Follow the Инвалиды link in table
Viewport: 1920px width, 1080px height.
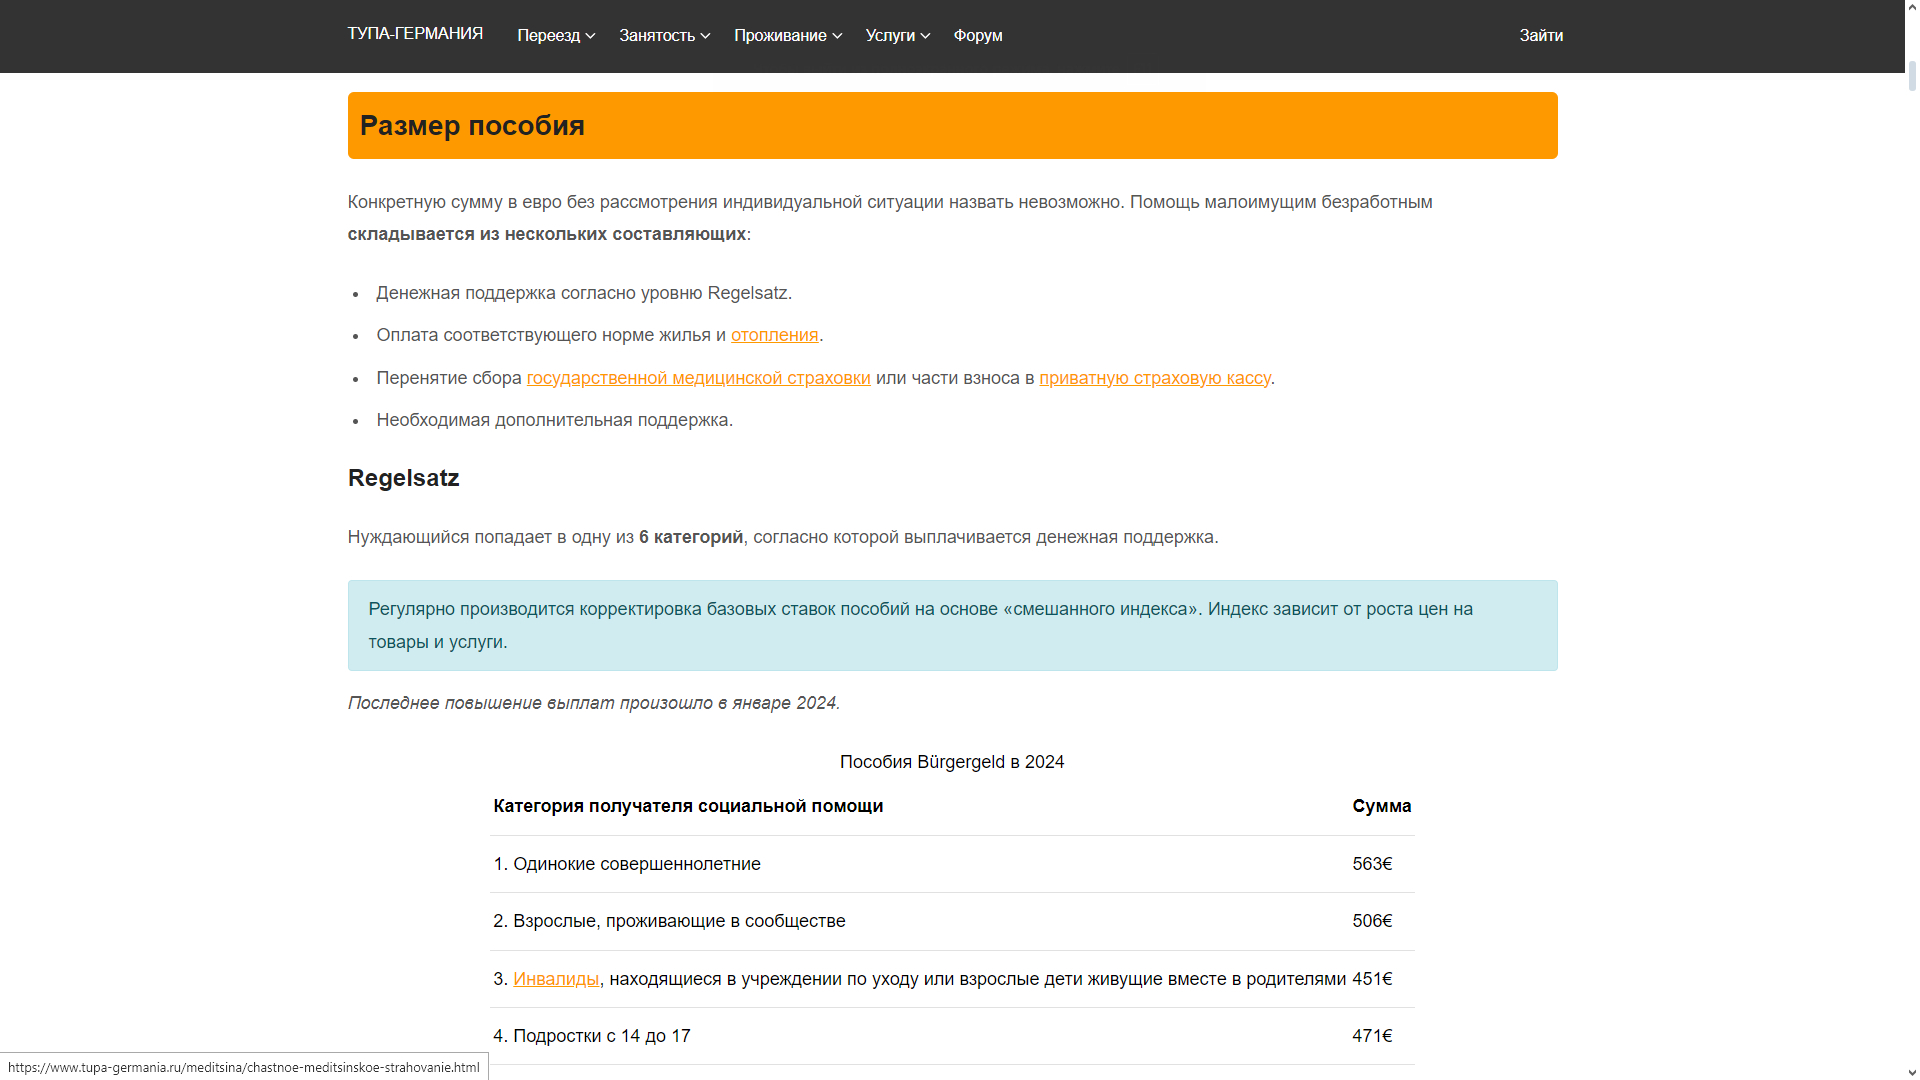556,979
